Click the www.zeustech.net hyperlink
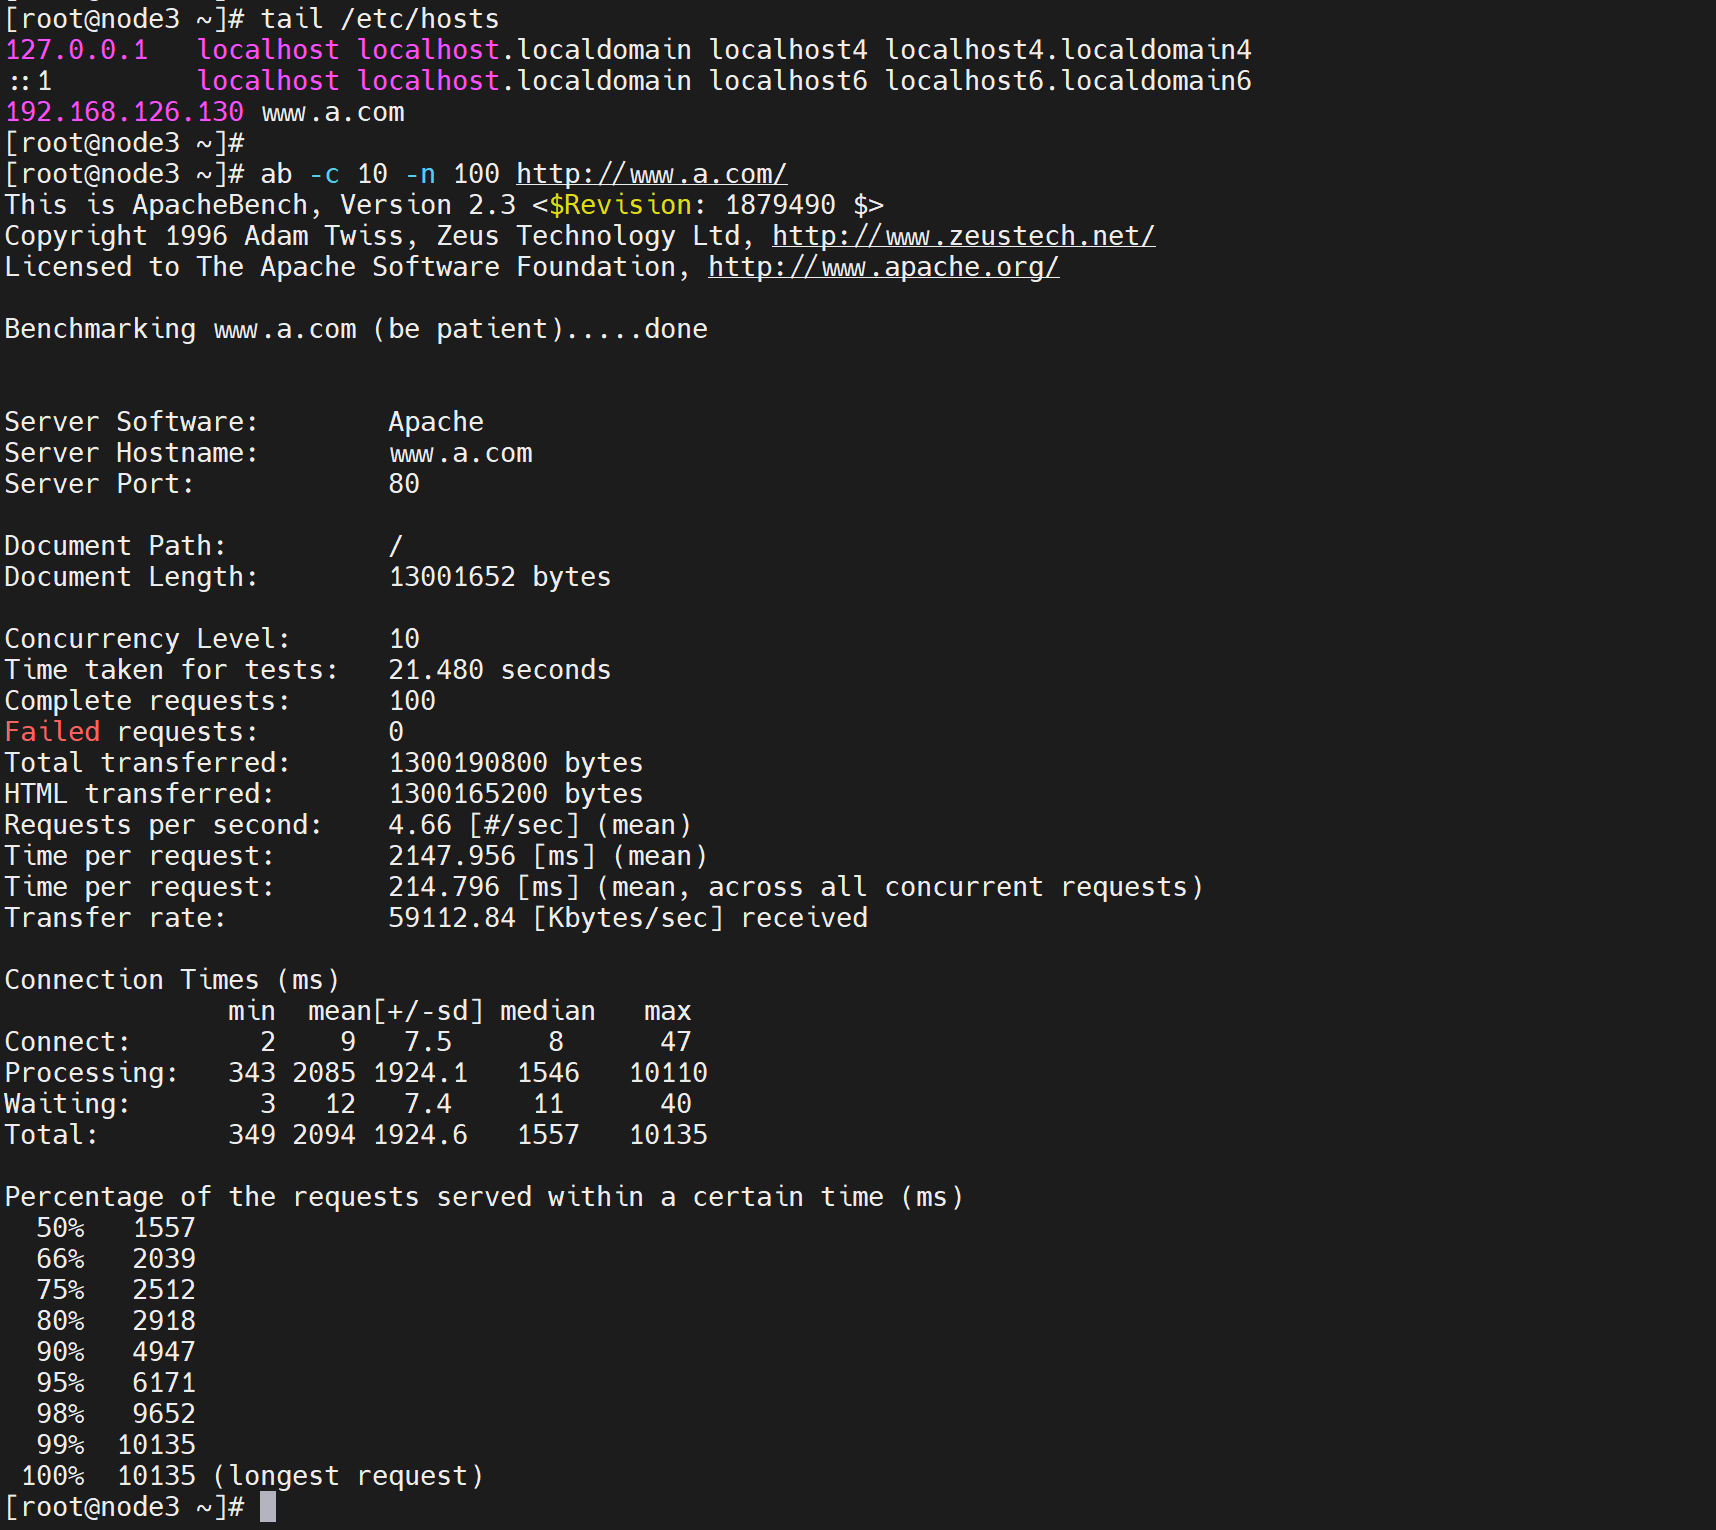Viewport: 1716px width, 1530px height. [x=963, y=236]
